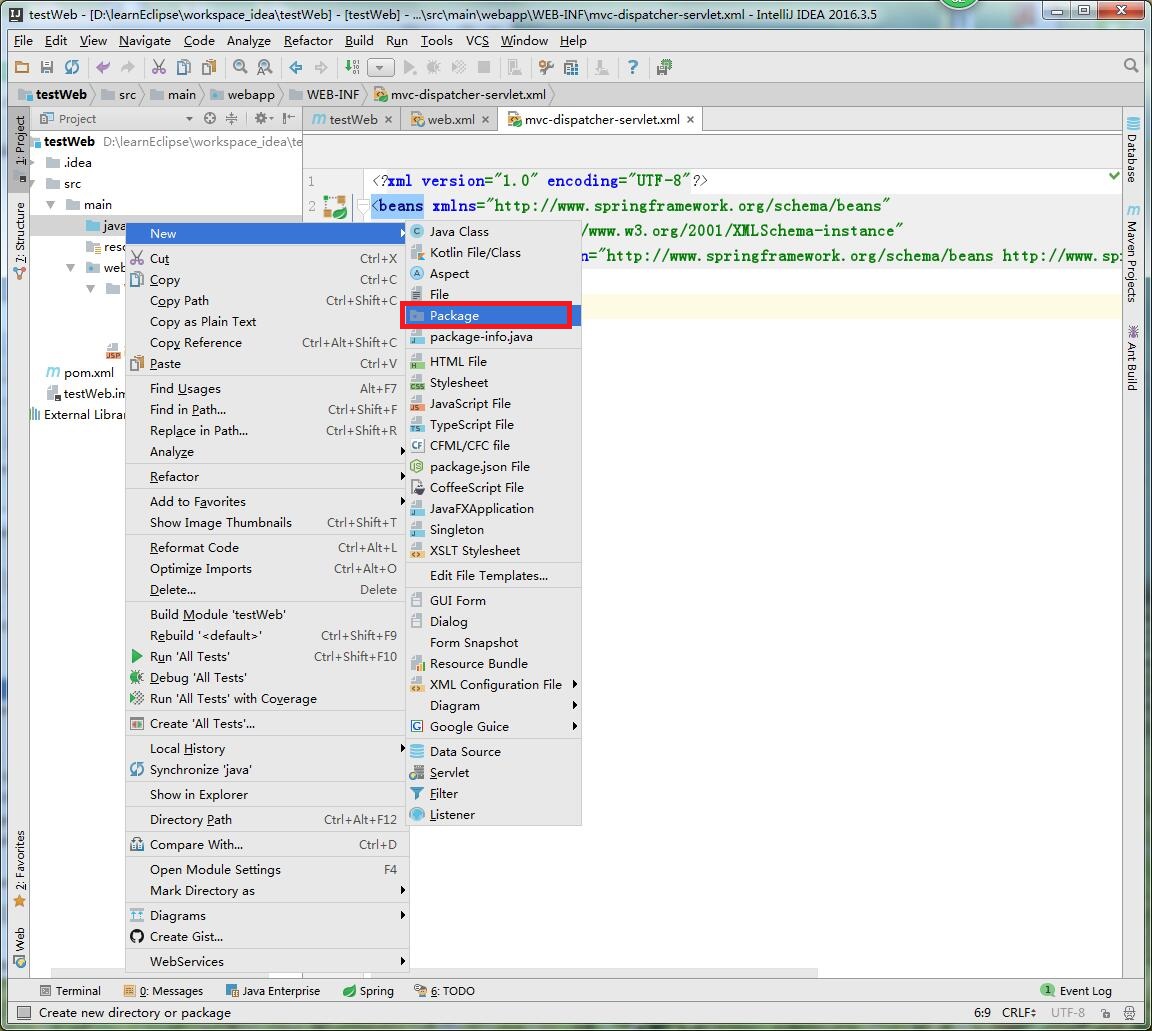Click the Replace toolbar icon
Viewport: 1152px width, 1031px height.
pos(265,68)
